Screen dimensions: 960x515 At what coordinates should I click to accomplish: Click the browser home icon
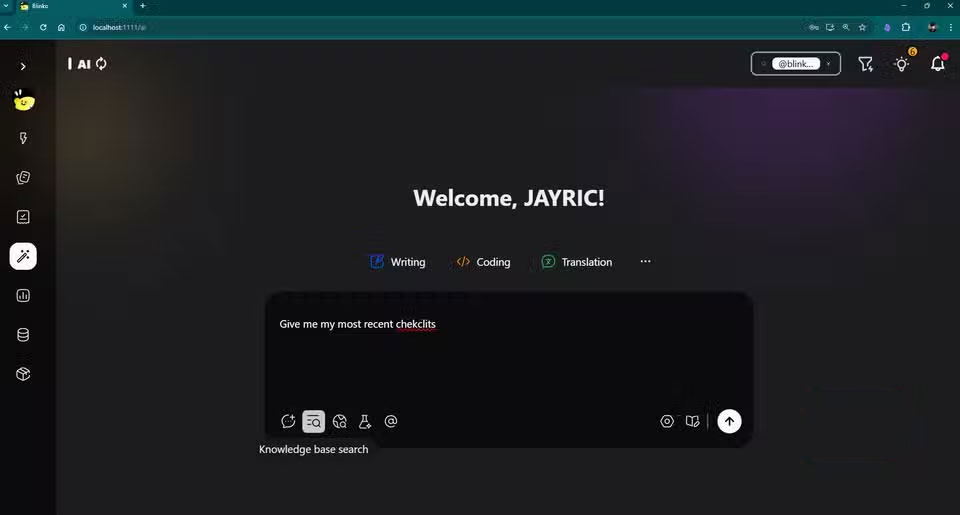point(61,27)
